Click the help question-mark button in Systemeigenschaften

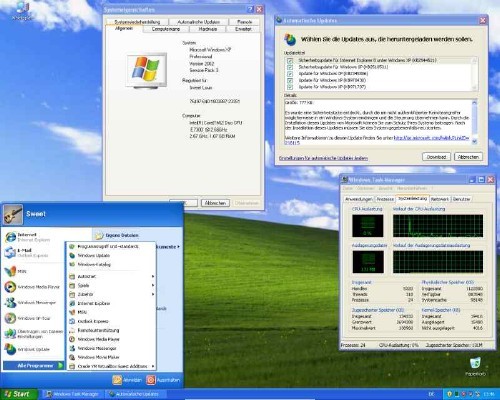click(250, 9)
